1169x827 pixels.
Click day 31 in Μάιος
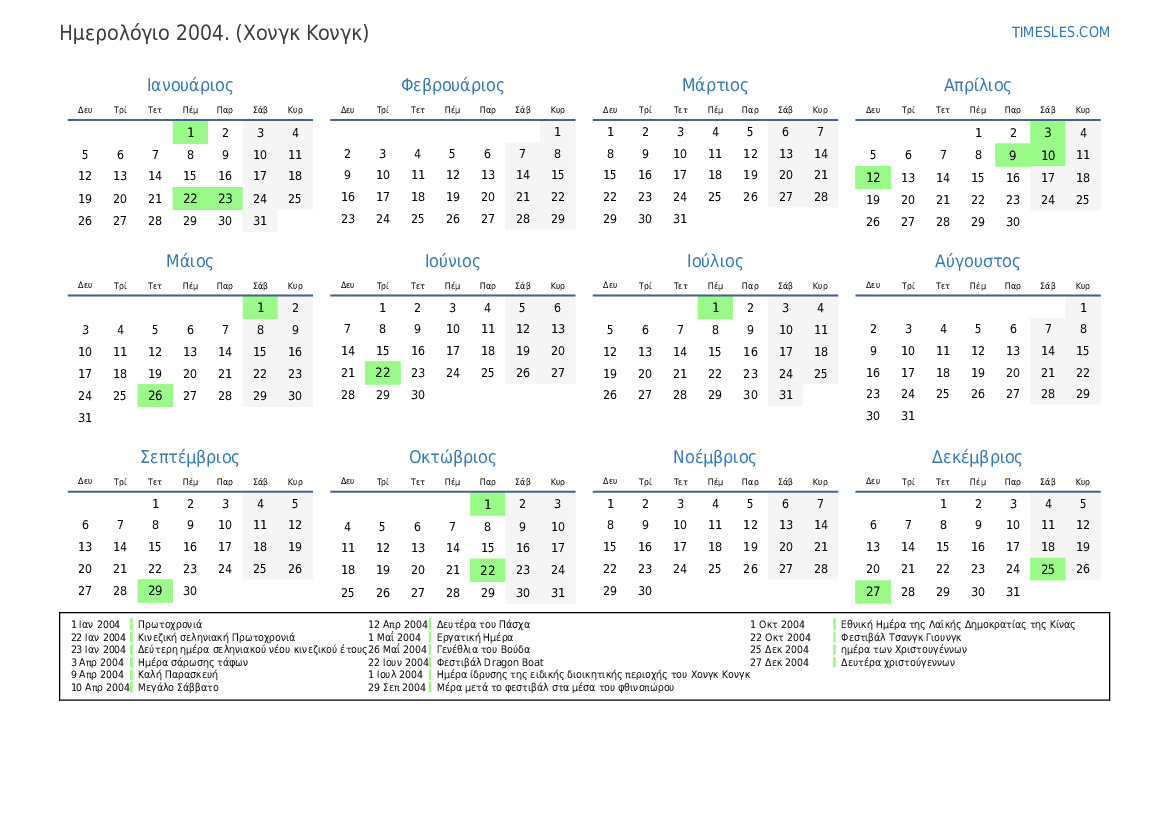pyautogui.click(x=85, y=418)
